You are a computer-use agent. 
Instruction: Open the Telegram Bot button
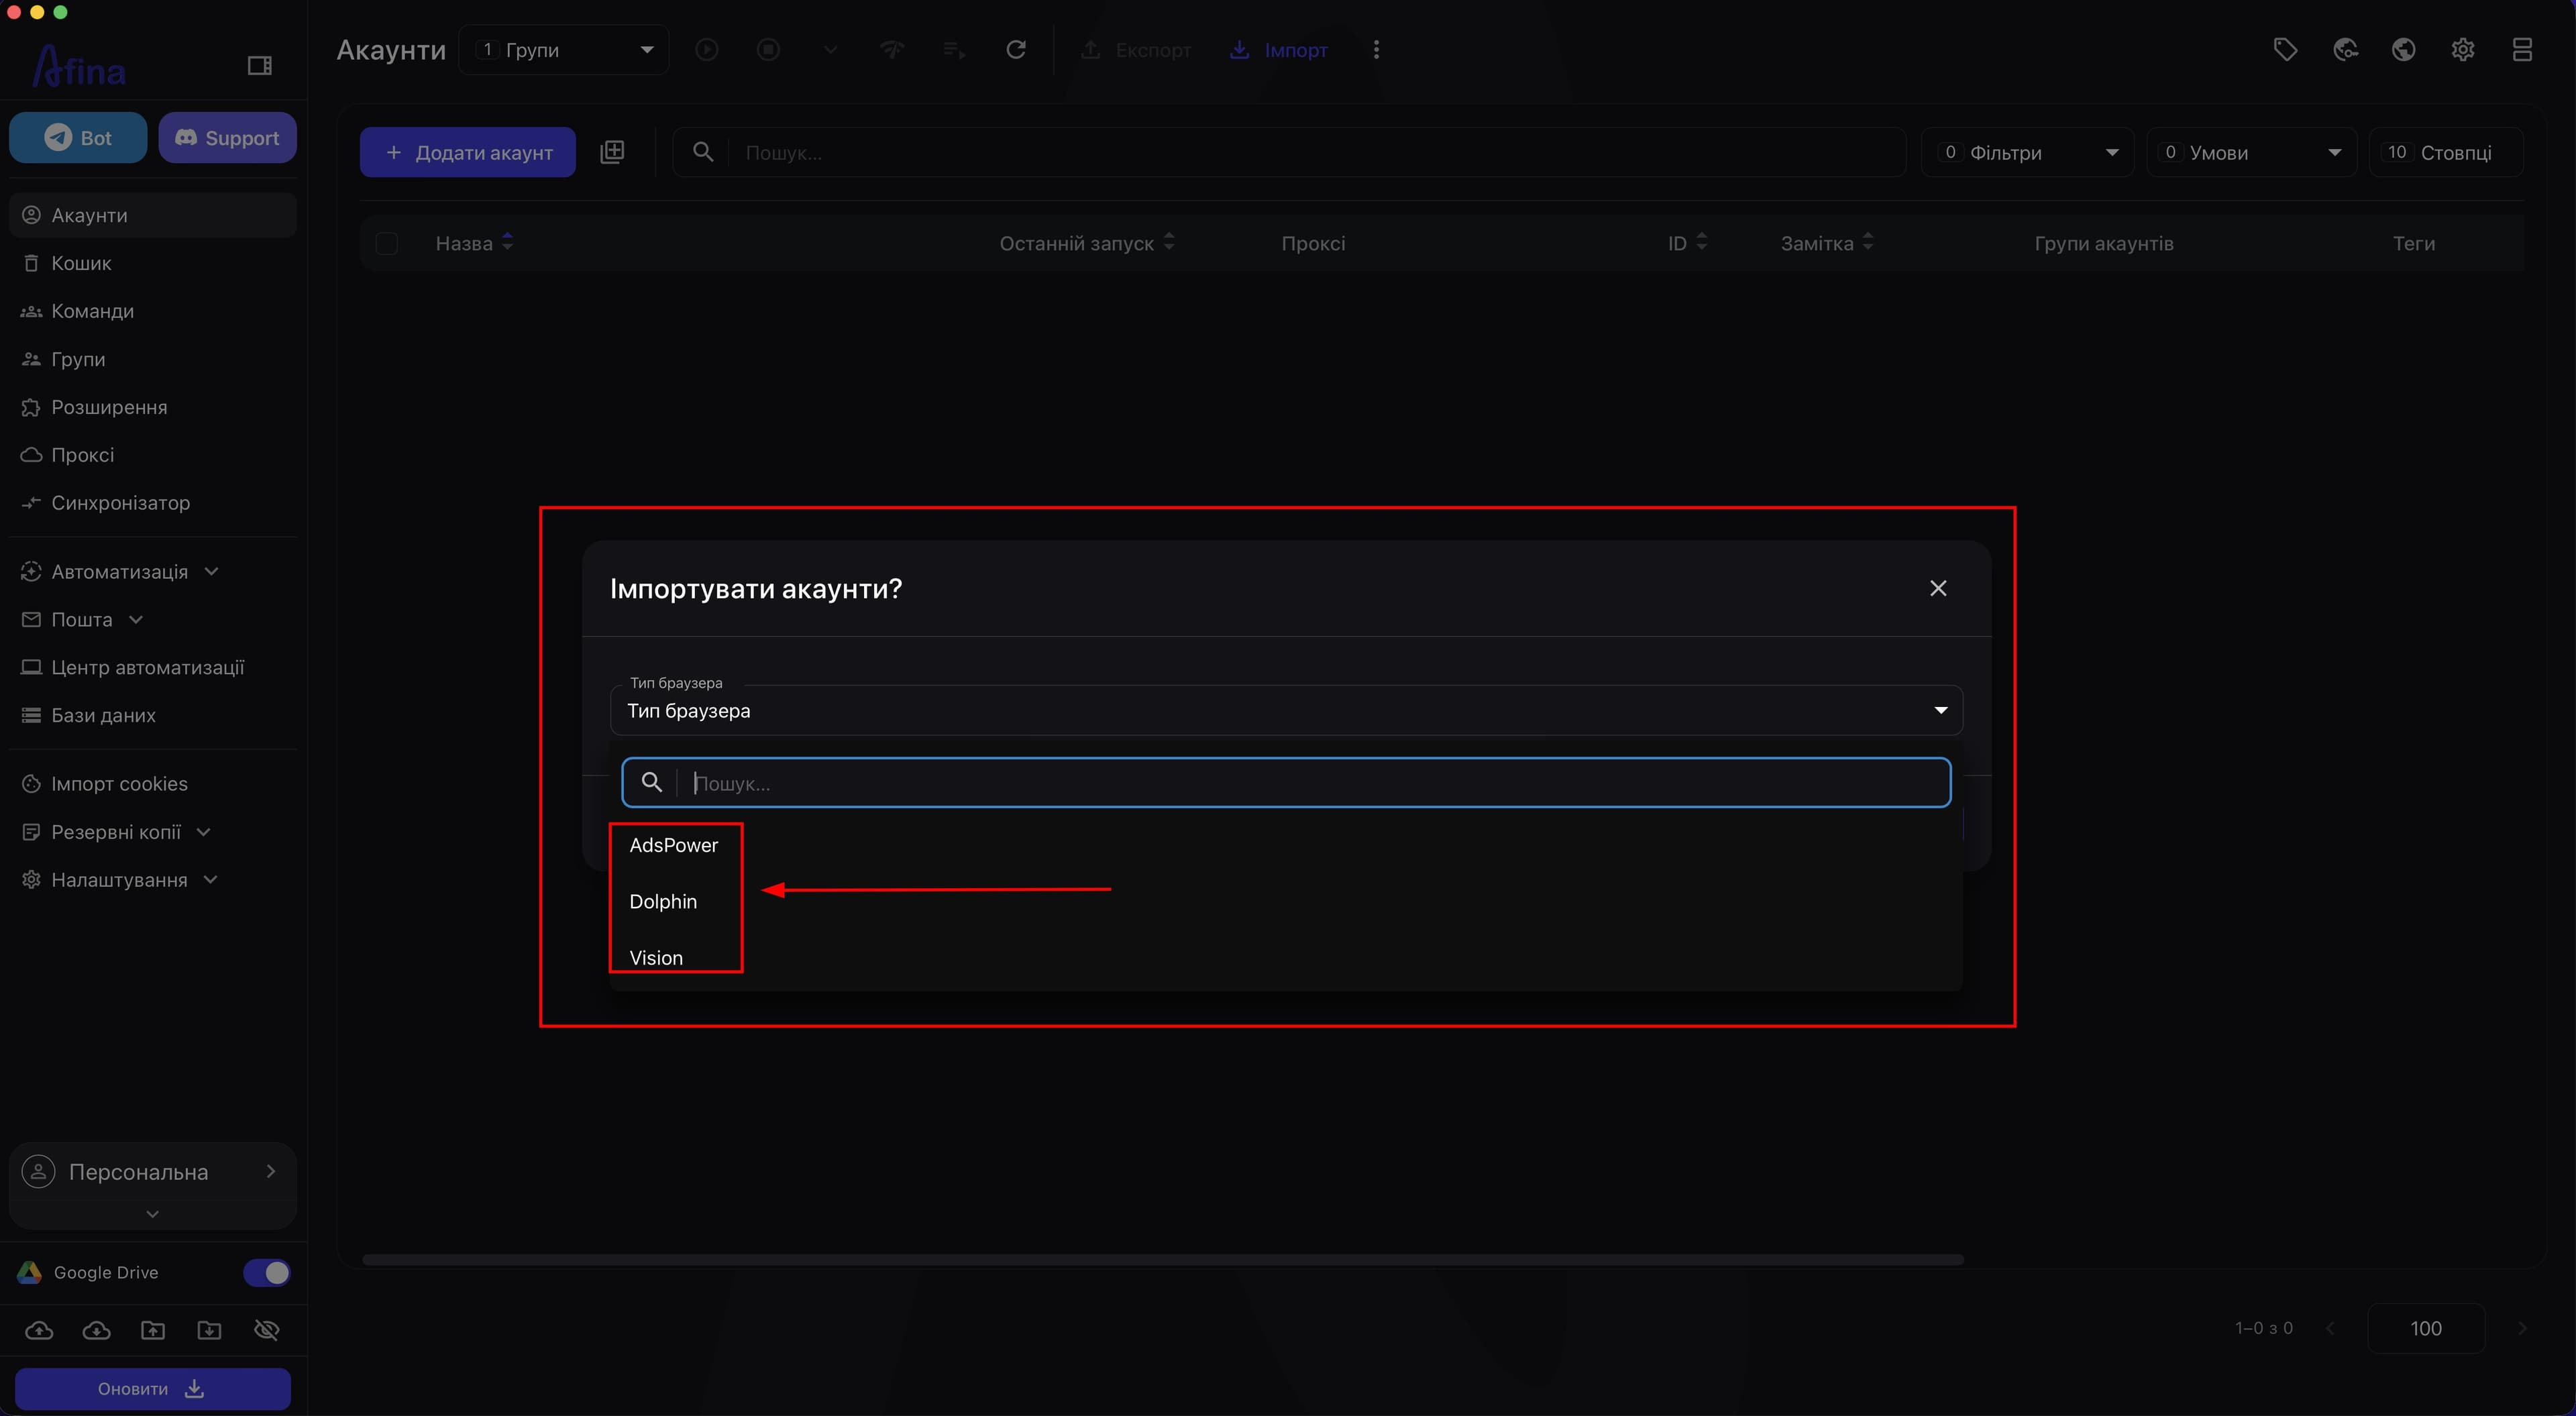coord(78,138)
